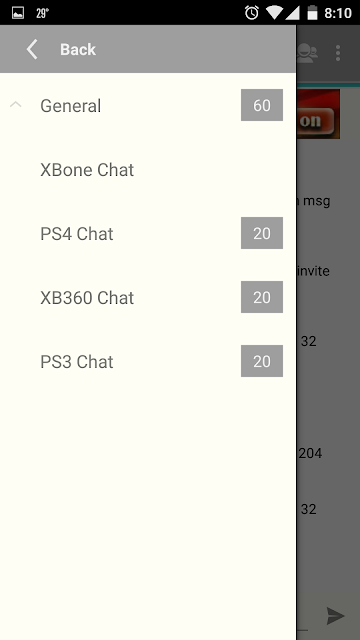360x640 pixels.
Task: Tap the Back arrow icon
Action: coord(32,49)
